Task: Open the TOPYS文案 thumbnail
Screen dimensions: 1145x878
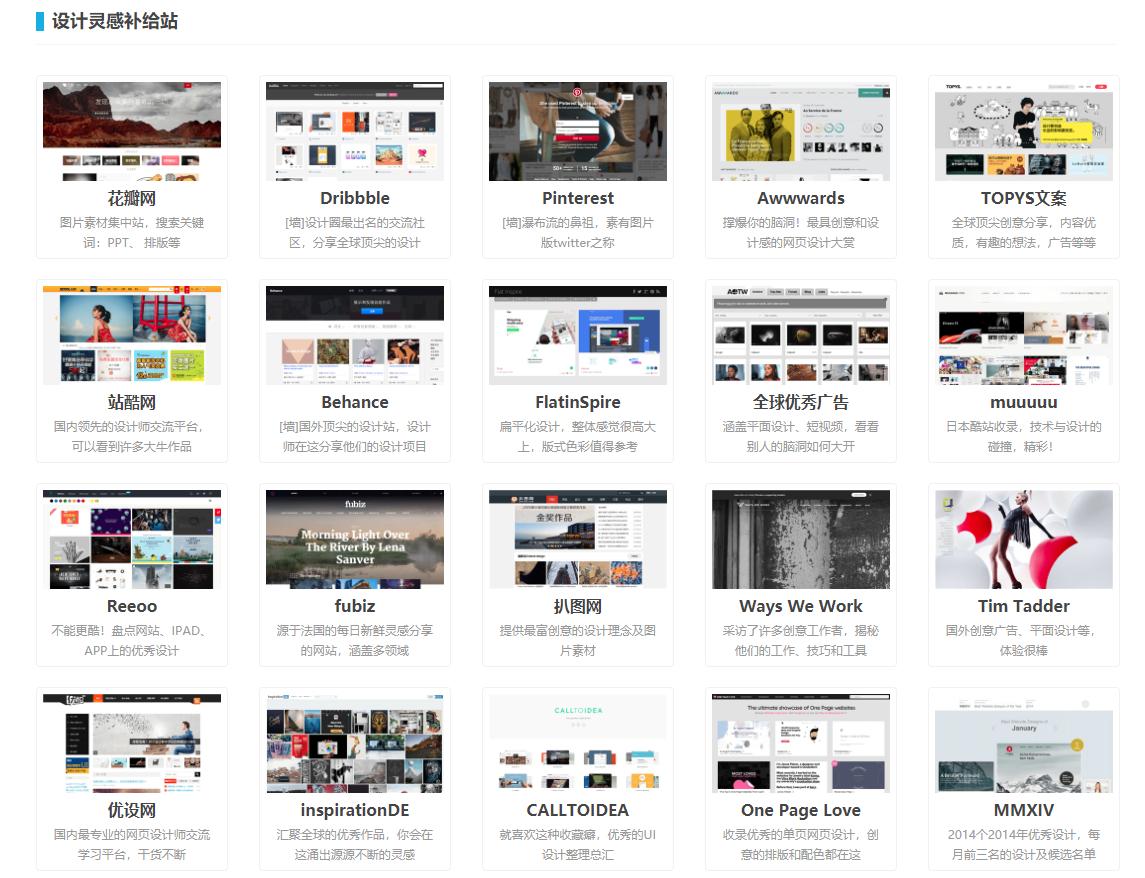Action: tap(1024, 131)
